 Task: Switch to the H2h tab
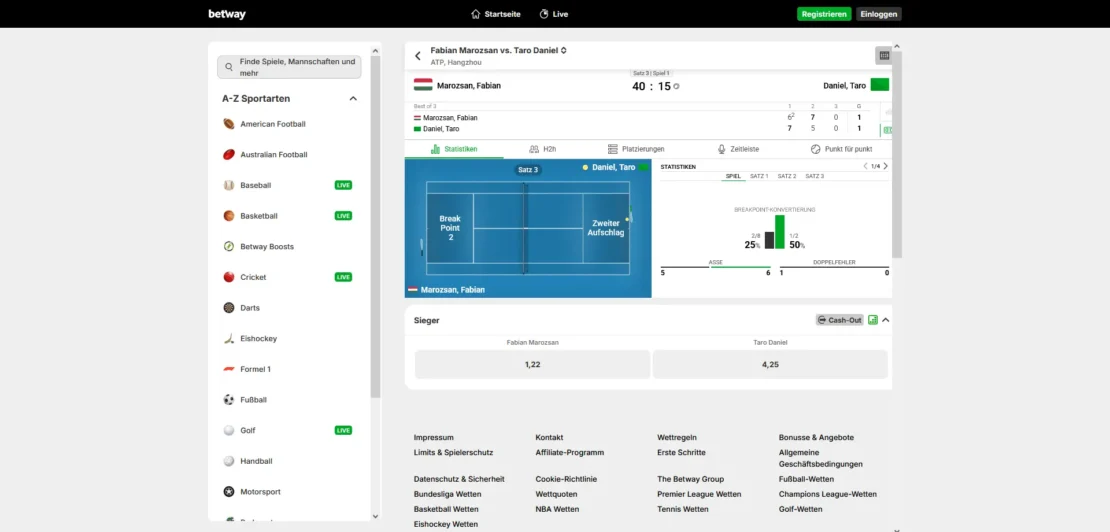click(x=543, y=149)
